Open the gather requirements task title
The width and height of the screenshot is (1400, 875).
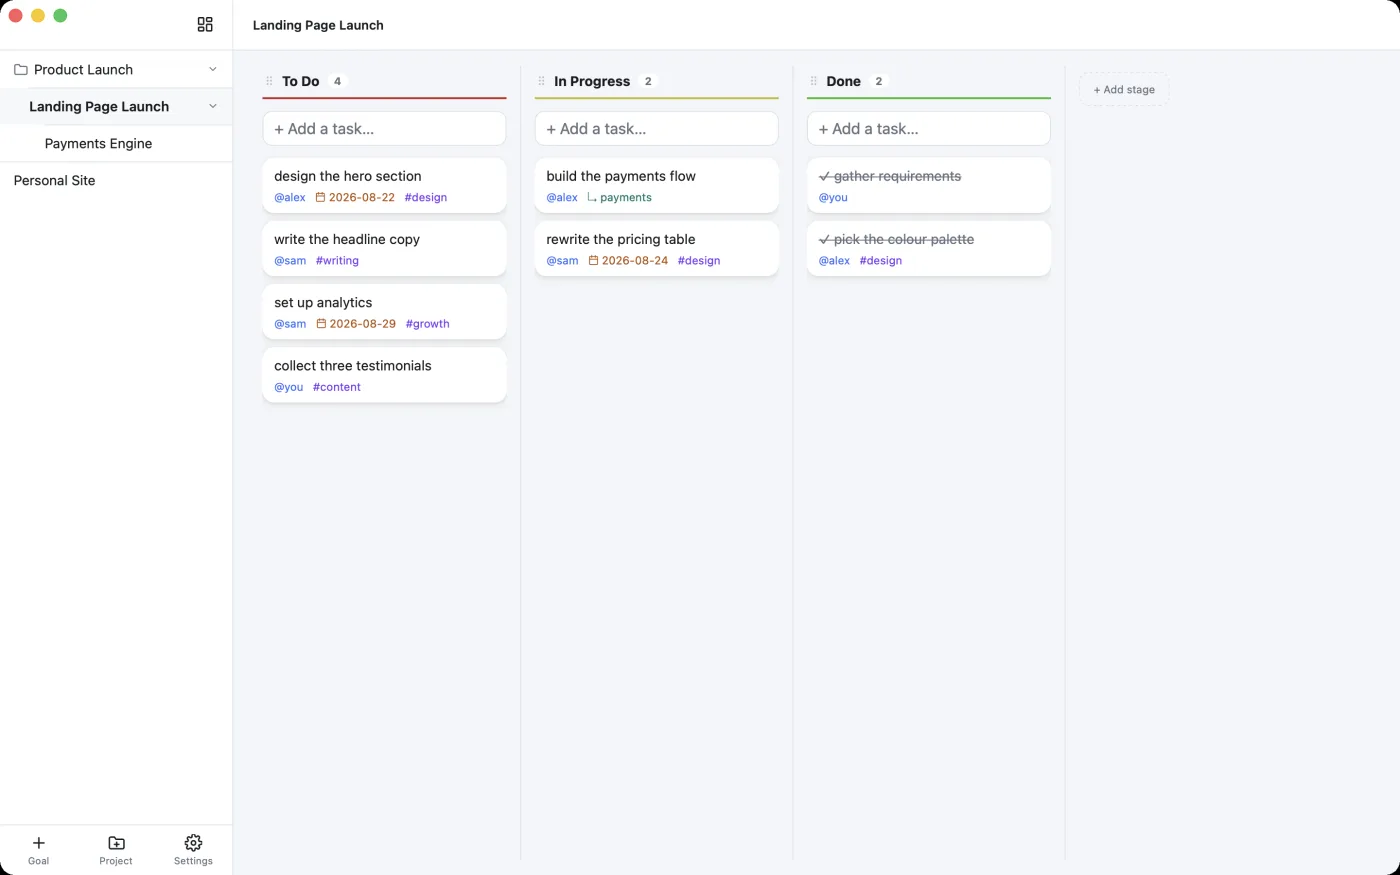coord(897,176)
